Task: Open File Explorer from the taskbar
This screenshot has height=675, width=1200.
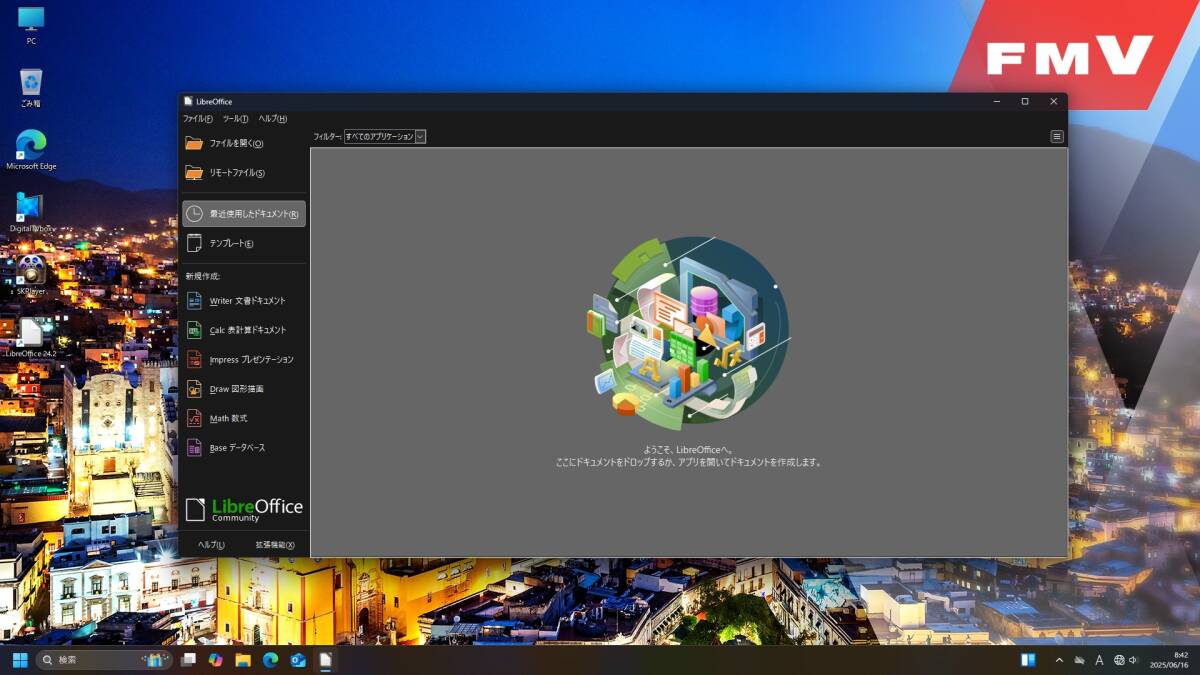Action: point(243,660)
